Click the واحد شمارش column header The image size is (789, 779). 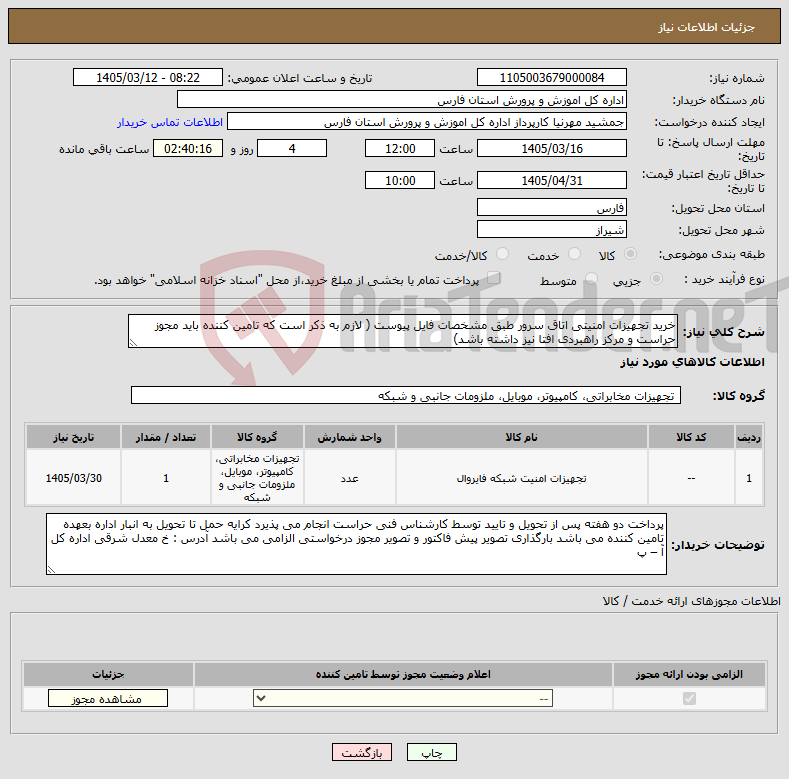(x=349, y=437)
